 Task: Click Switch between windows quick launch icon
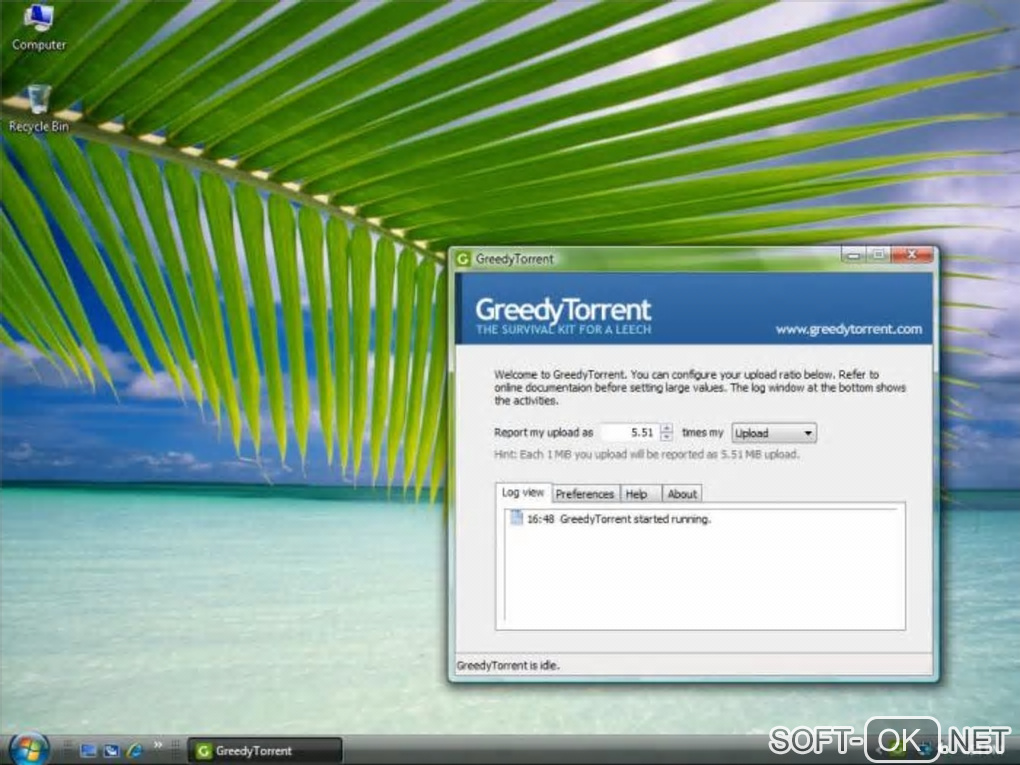coord(111,751)
